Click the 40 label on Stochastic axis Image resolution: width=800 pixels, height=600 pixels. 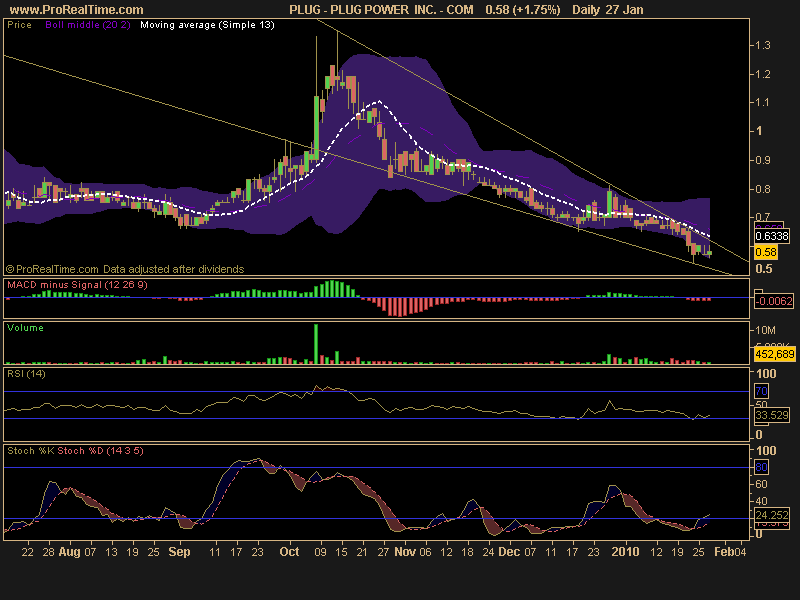[x=761, y=501]
